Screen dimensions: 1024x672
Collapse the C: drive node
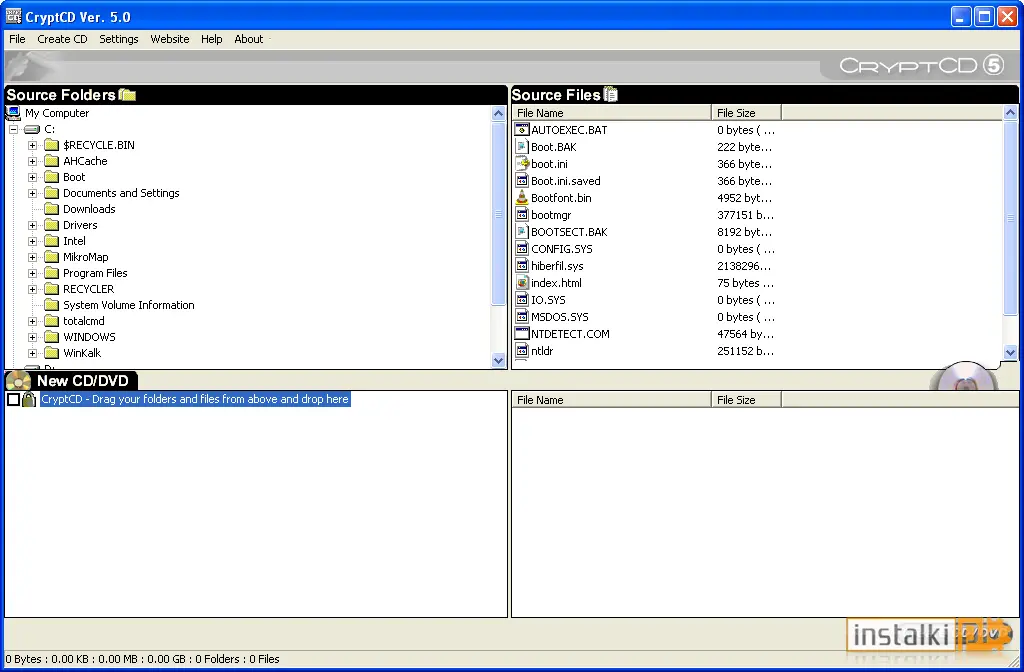click(13, 129)
